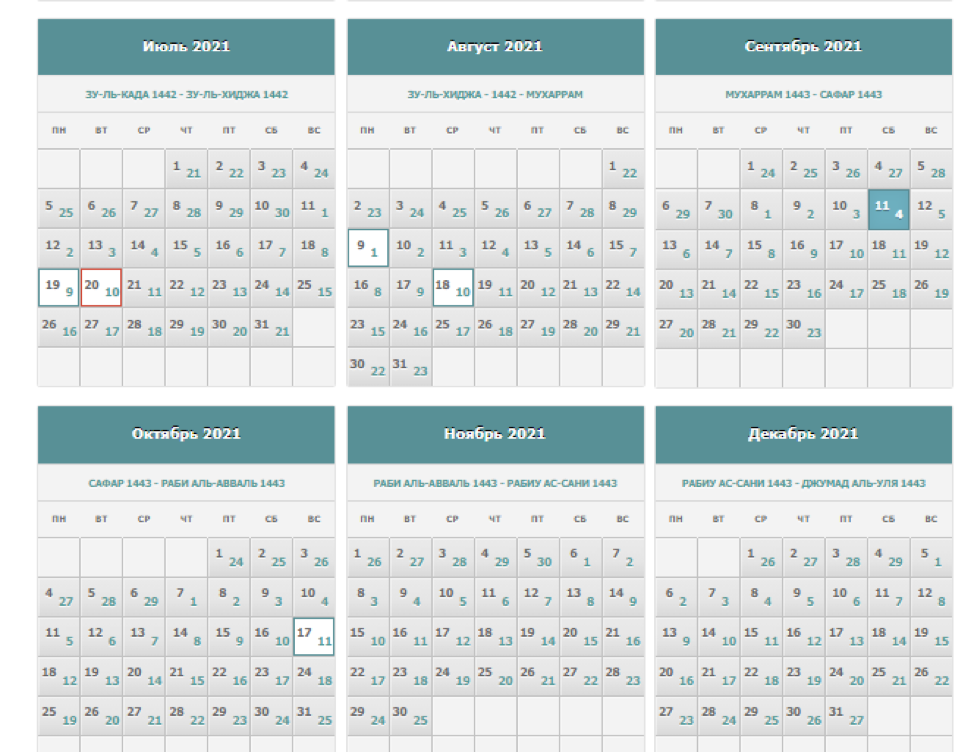Select July 20 outlined in red
The height and width of the screenshot is (752, 972).
(x=101, y=288)
